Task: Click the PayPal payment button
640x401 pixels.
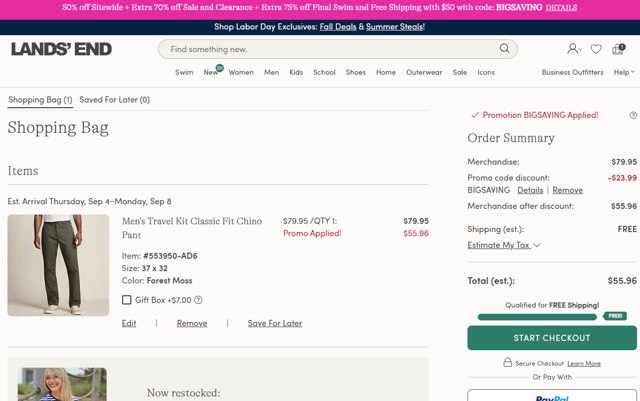Action: pyautogui.click(x=552, y=395)
